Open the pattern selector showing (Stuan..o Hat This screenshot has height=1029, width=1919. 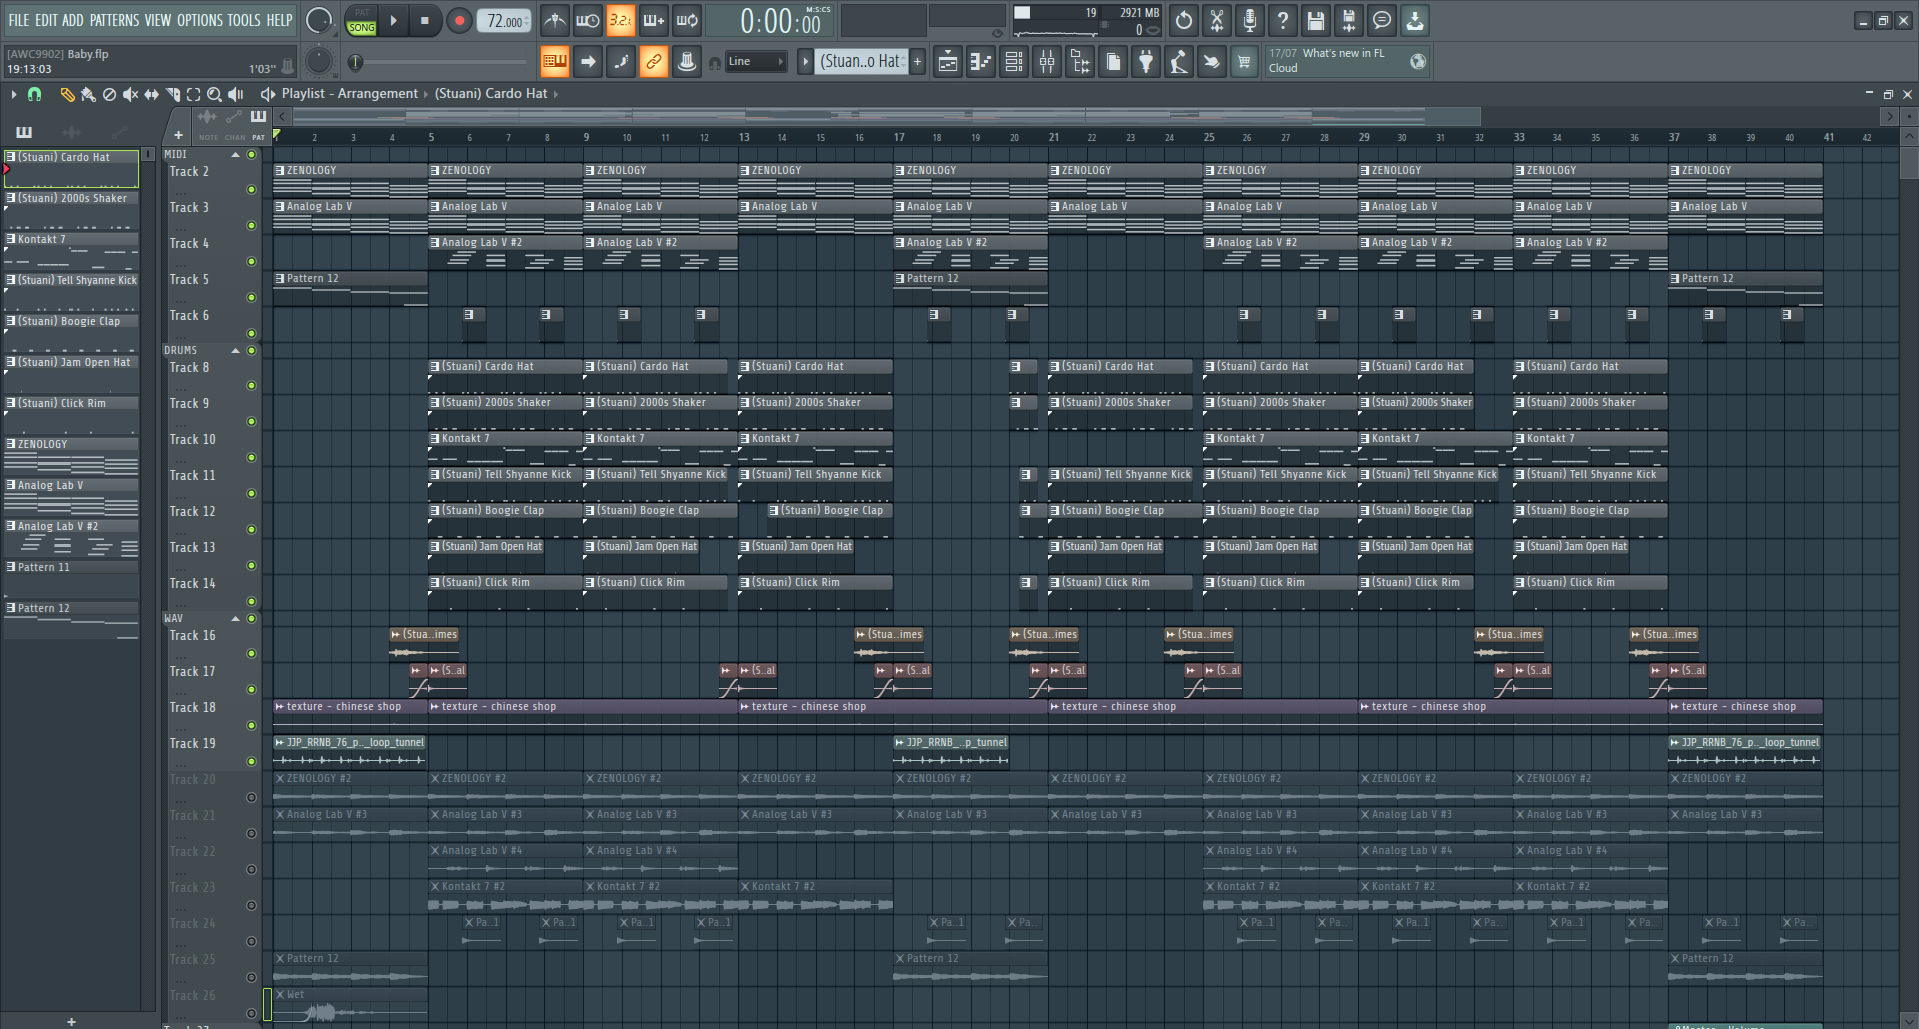click(862, 62)
